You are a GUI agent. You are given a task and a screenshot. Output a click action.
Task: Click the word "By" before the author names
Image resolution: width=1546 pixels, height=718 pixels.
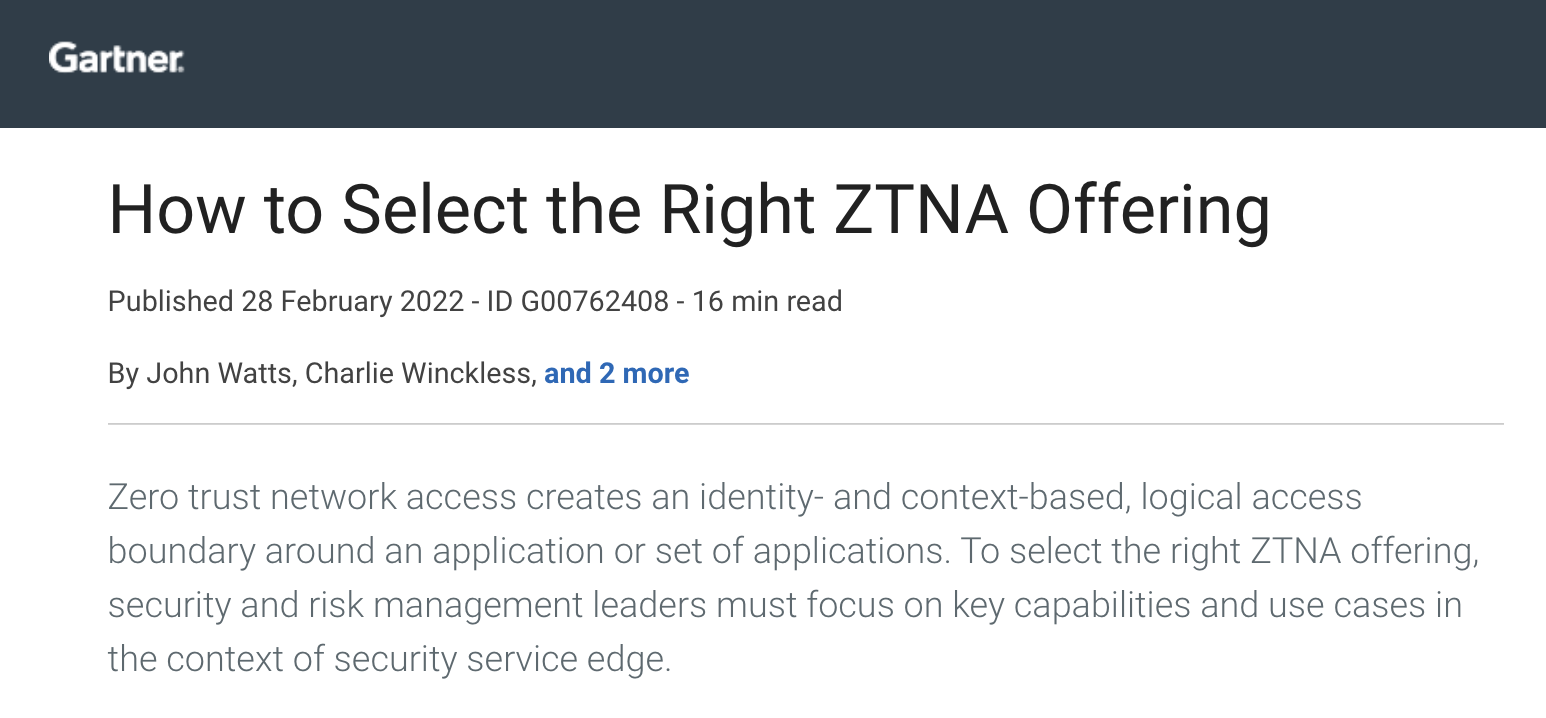coord(123,374)
